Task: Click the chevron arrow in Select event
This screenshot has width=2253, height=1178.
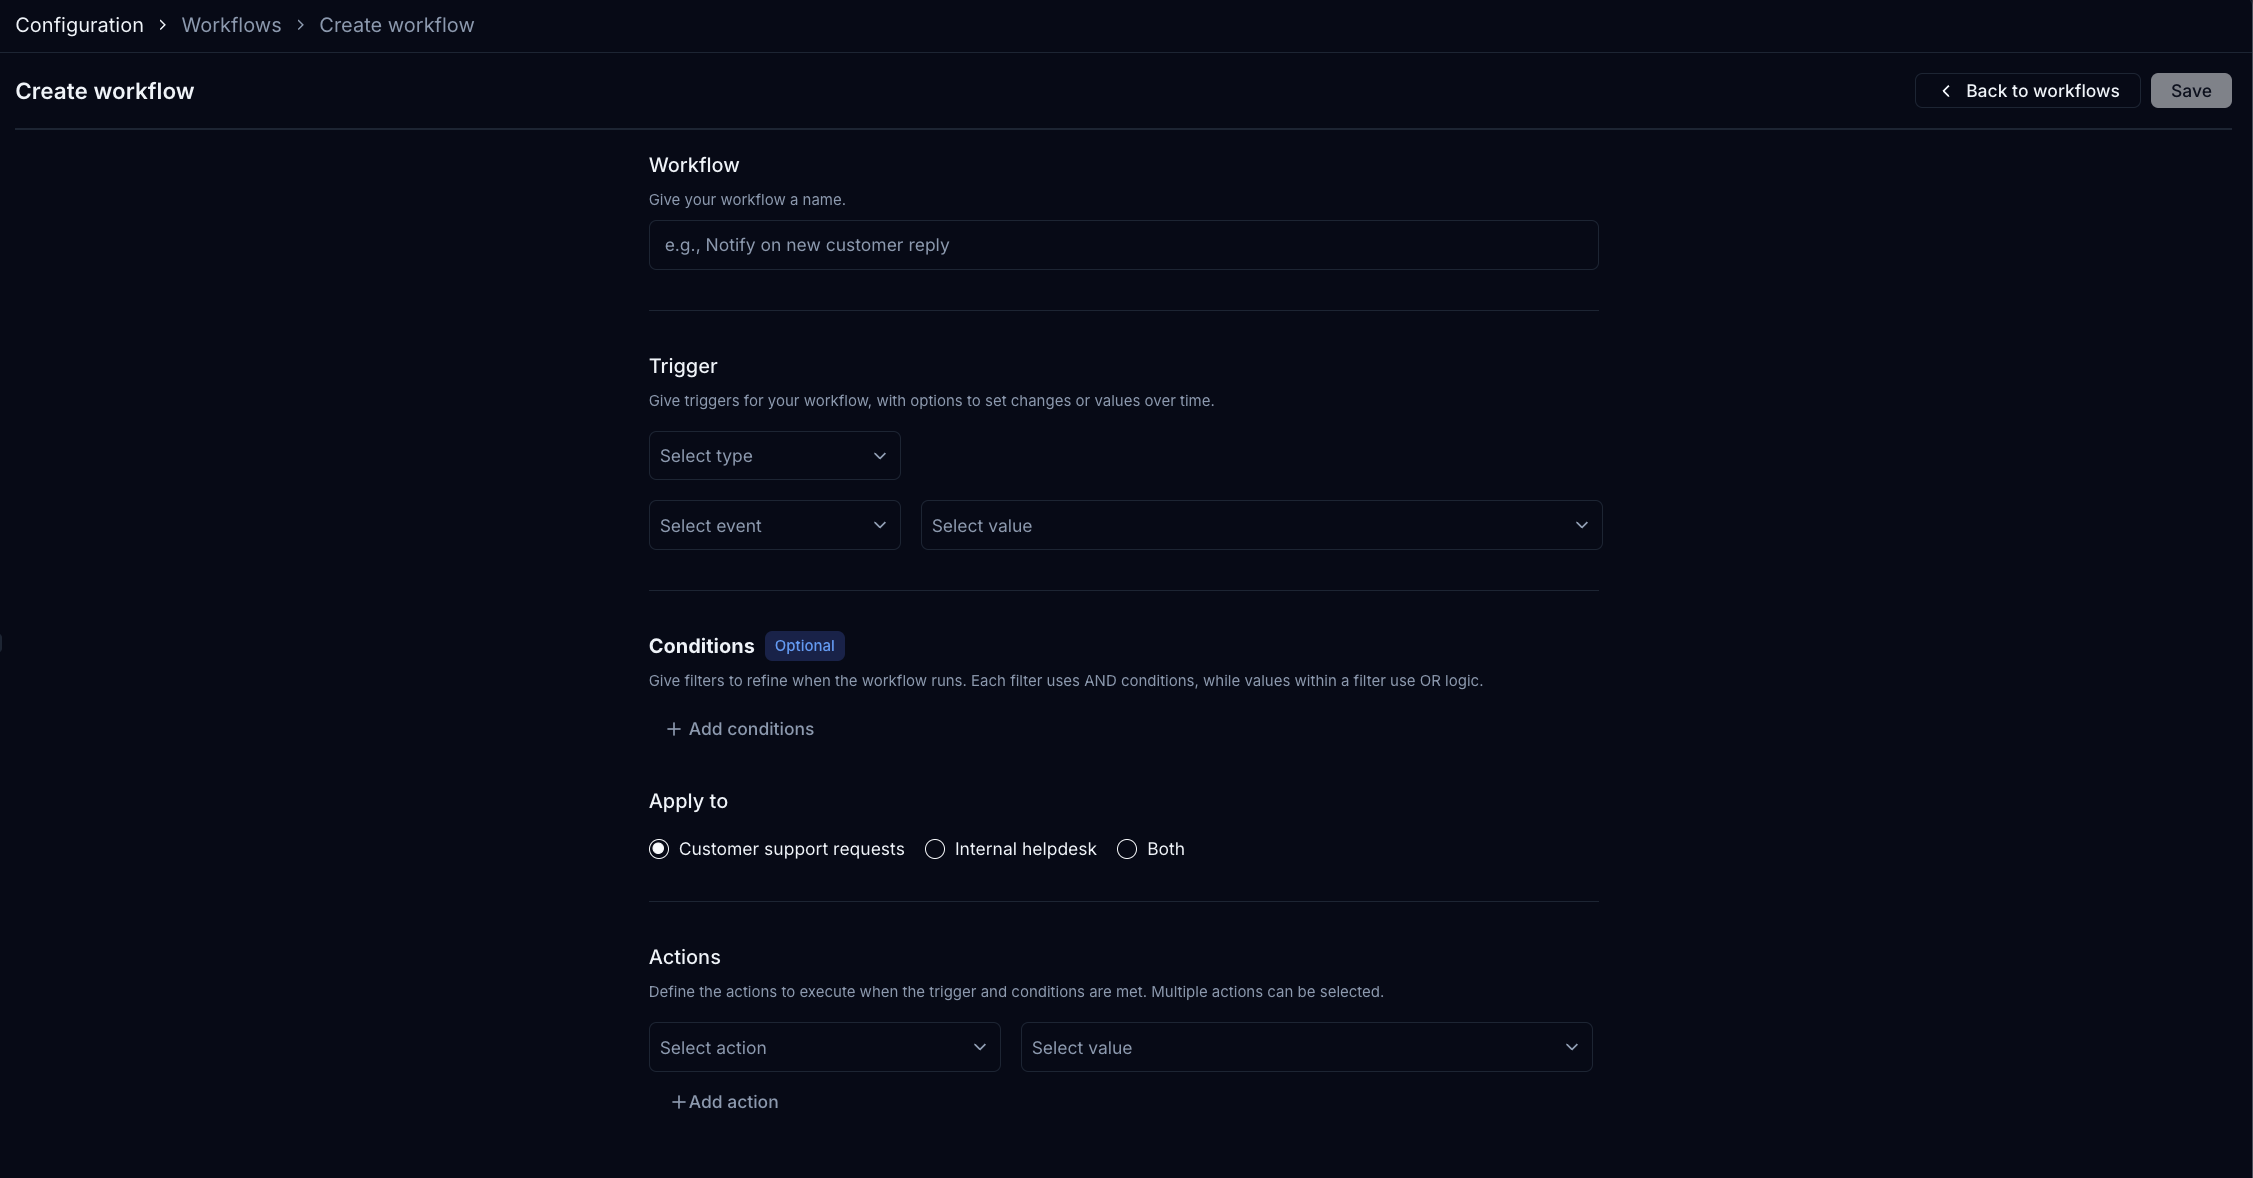Action: [x=880, y=526]
